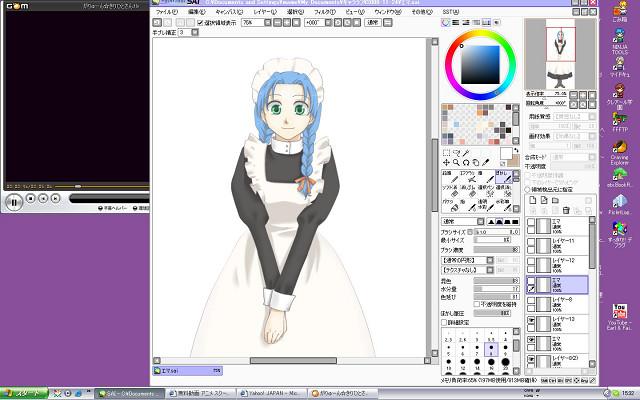Click the 通常 button in the top toolbar

tap(373, 23)
